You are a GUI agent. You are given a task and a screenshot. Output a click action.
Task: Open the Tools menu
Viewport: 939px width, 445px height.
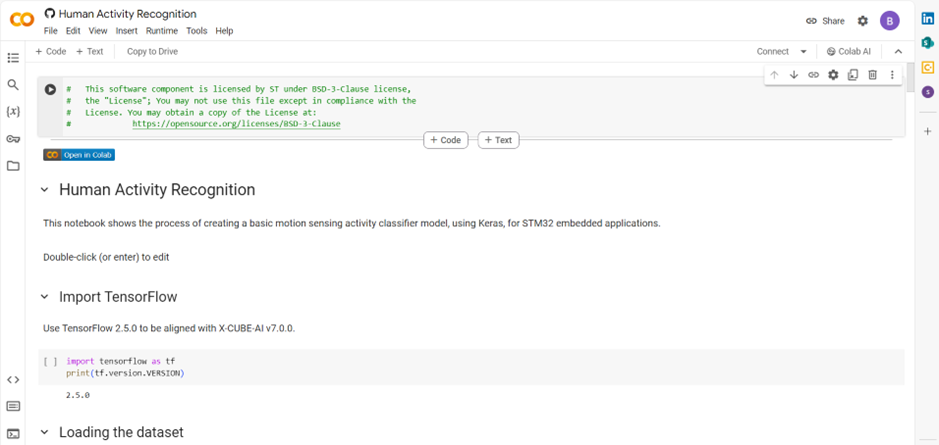click(196, 31)
